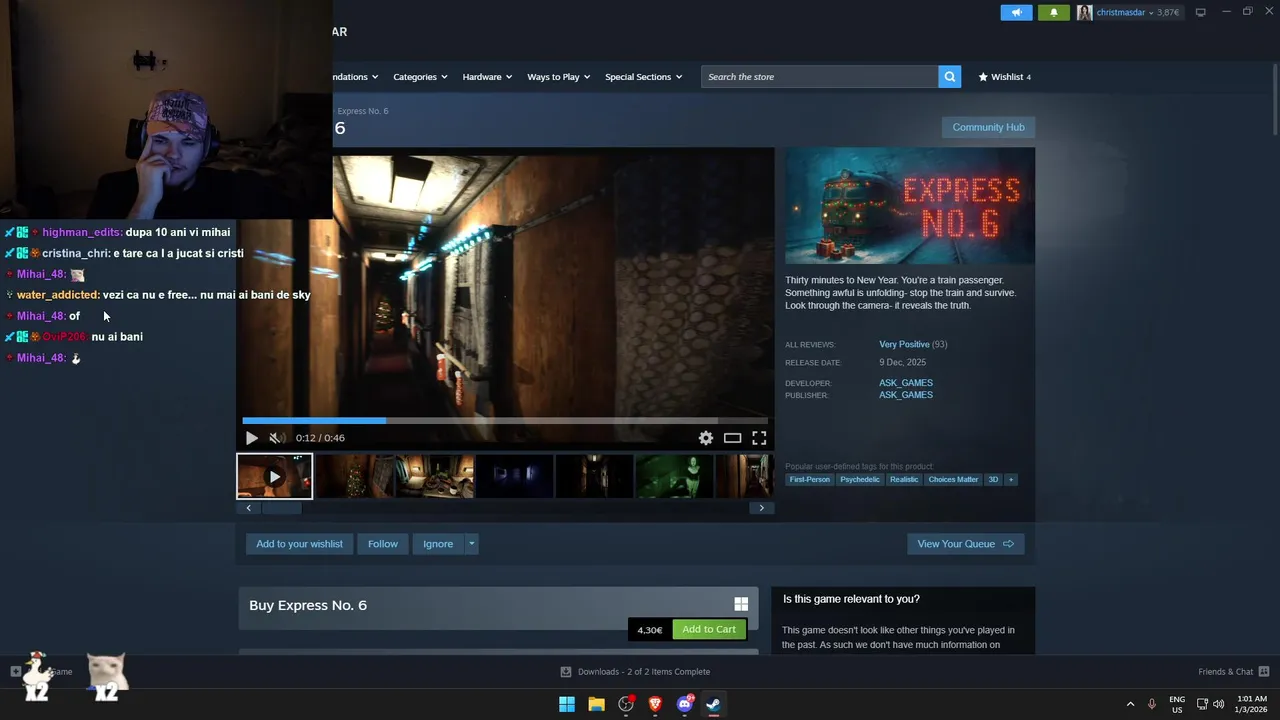Open publisher ASK_GAMES link
Image resolution: width=1280 pixels, height=720 pixels.
point(906,395)
